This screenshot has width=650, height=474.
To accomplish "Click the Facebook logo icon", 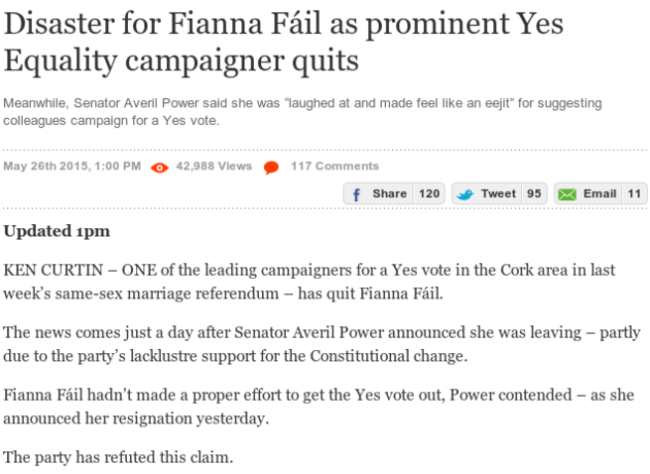I will point(356,194).
